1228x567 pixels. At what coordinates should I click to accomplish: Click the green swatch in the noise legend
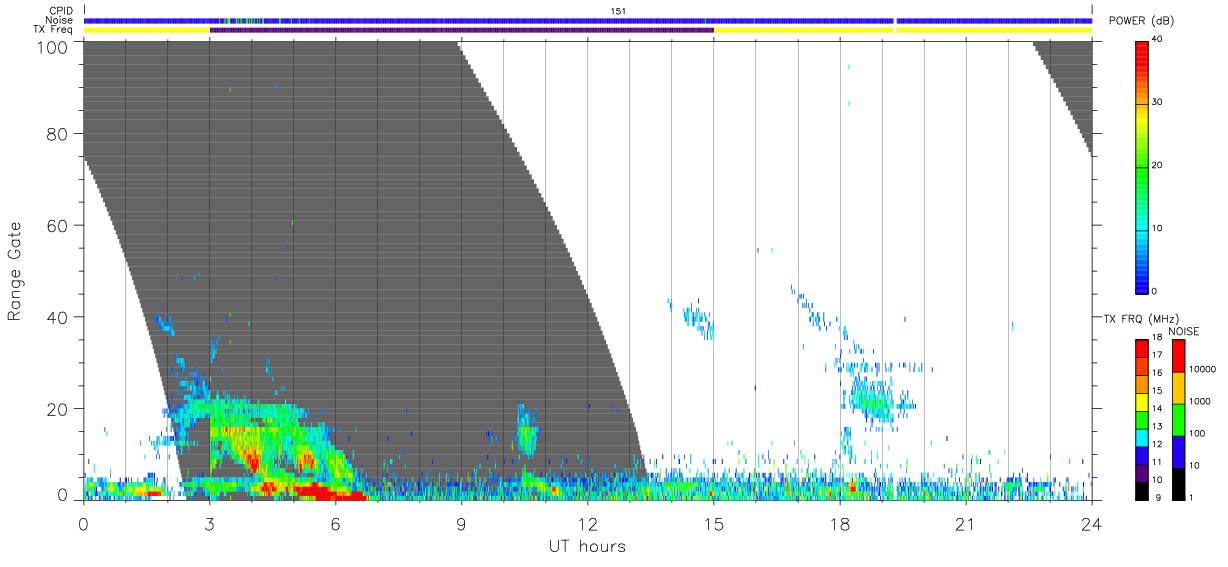coord(1179,420)
